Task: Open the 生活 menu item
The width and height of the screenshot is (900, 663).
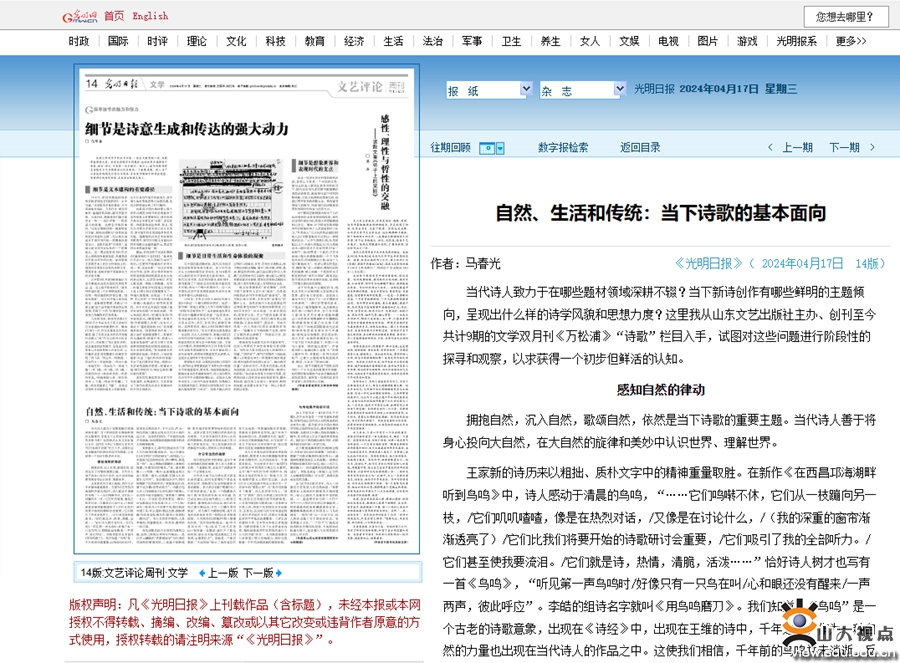Action: tap(393, 41)
